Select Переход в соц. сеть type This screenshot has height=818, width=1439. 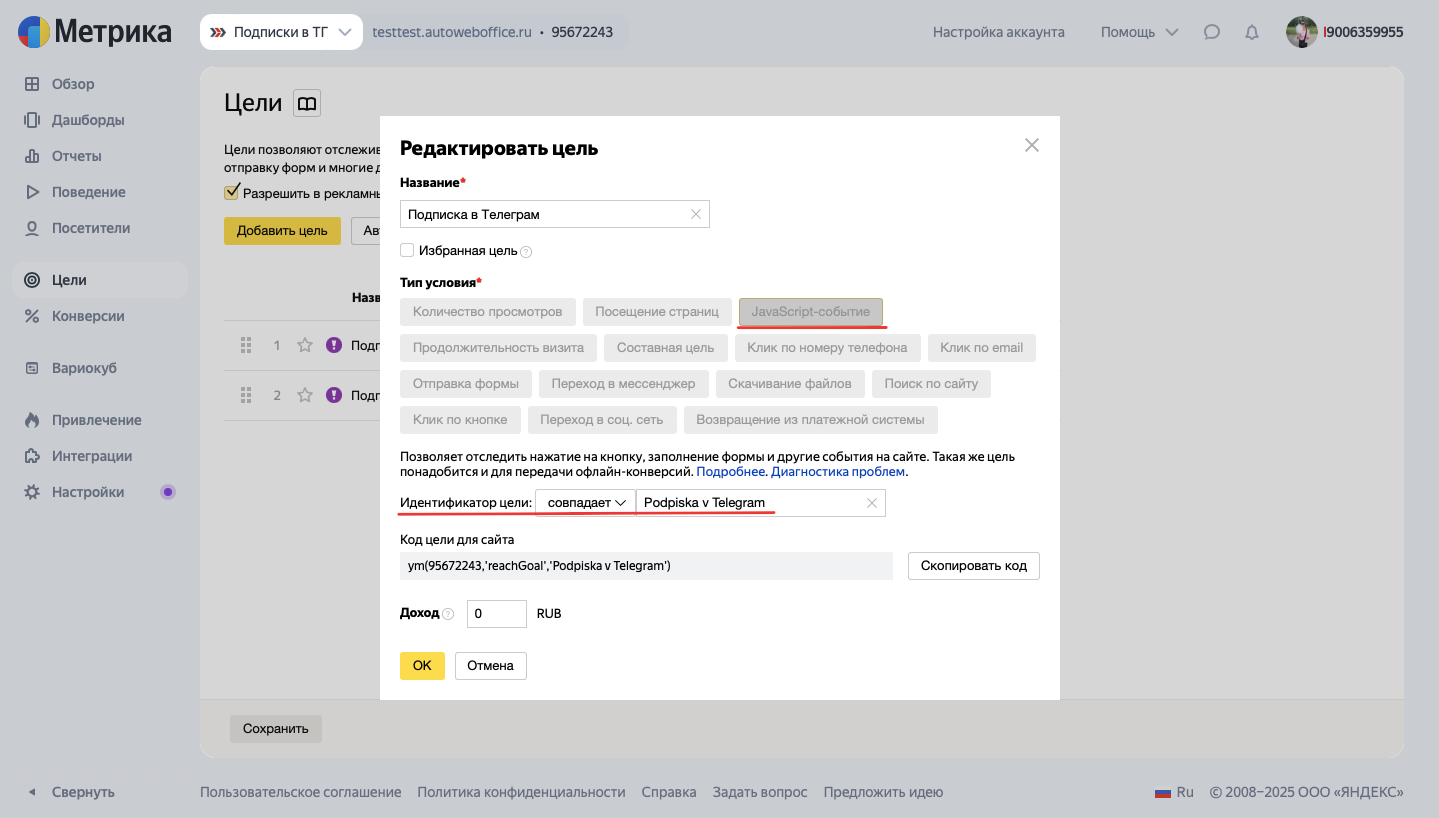pos(602,420)
